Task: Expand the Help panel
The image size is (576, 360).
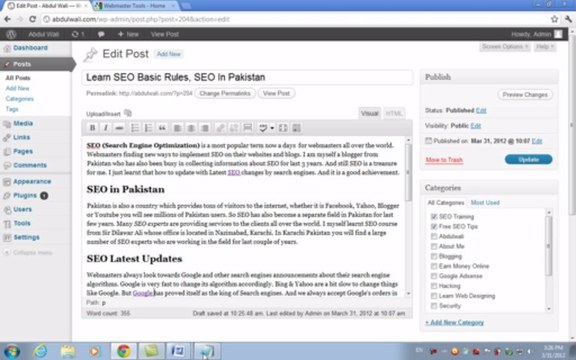Action: click(x=545, y=47)
